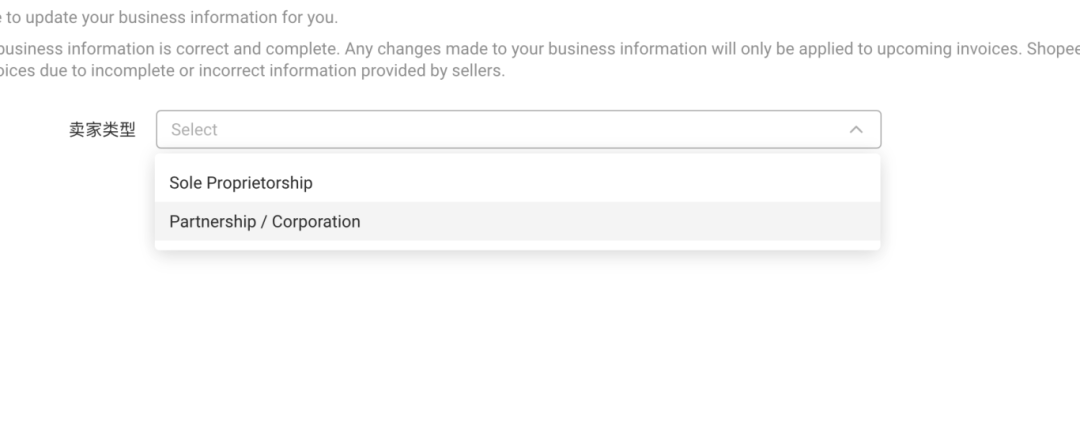Viewport: 1080px width, 440px height.
Task: Click the "incomplete or incorrect information" line
Action: click(x=252, y=72)
